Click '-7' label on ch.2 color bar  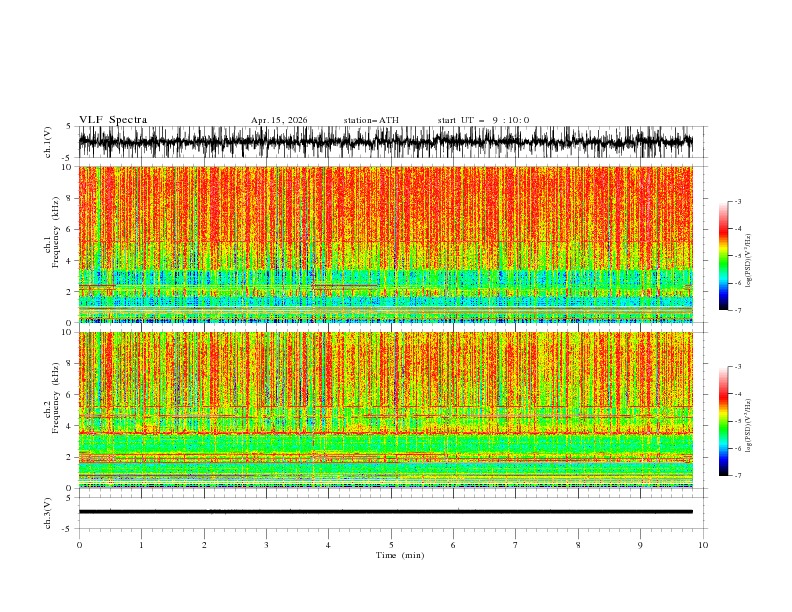737,476
